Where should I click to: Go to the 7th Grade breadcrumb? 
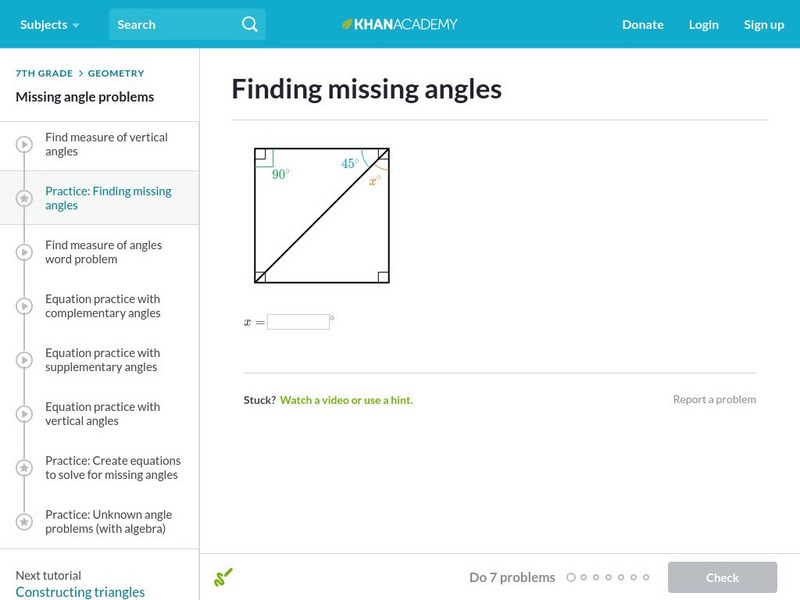pyautogui.click(x=44, y=73)
